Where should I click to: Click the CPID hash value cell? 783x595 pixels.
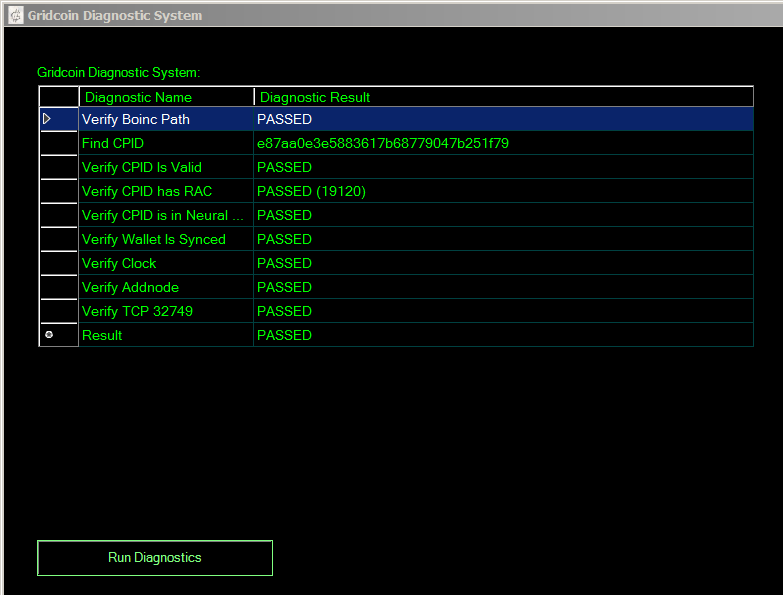click(503, 143)
